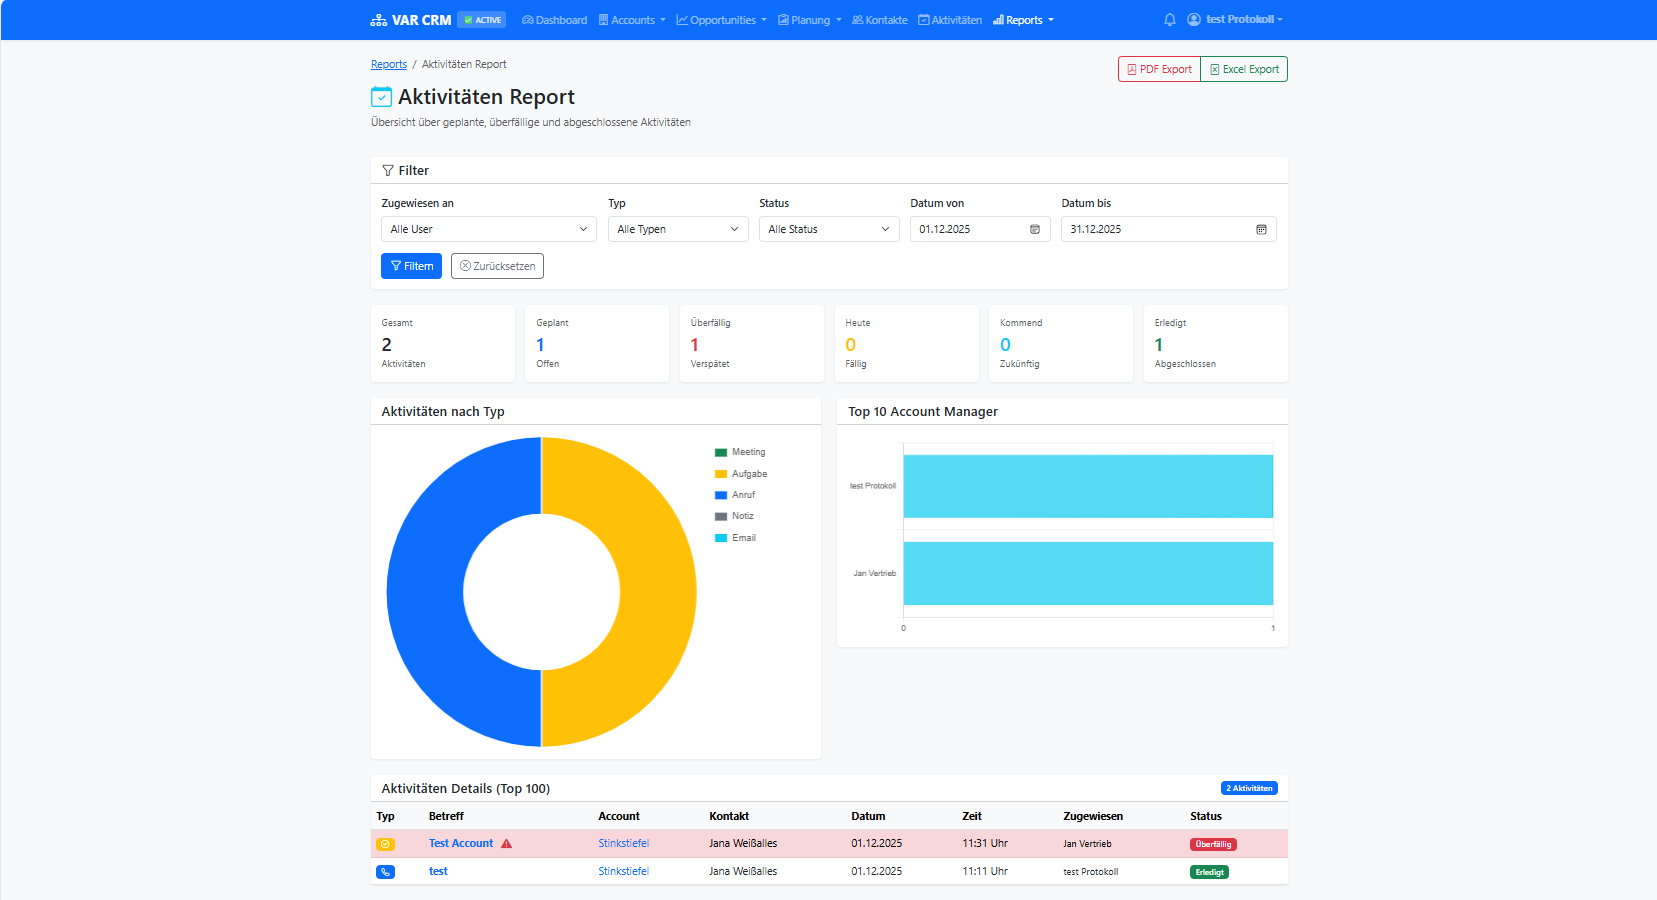1657x900 pixels.
Task: Open the Status filter dropdown
Action: point(828,230)
